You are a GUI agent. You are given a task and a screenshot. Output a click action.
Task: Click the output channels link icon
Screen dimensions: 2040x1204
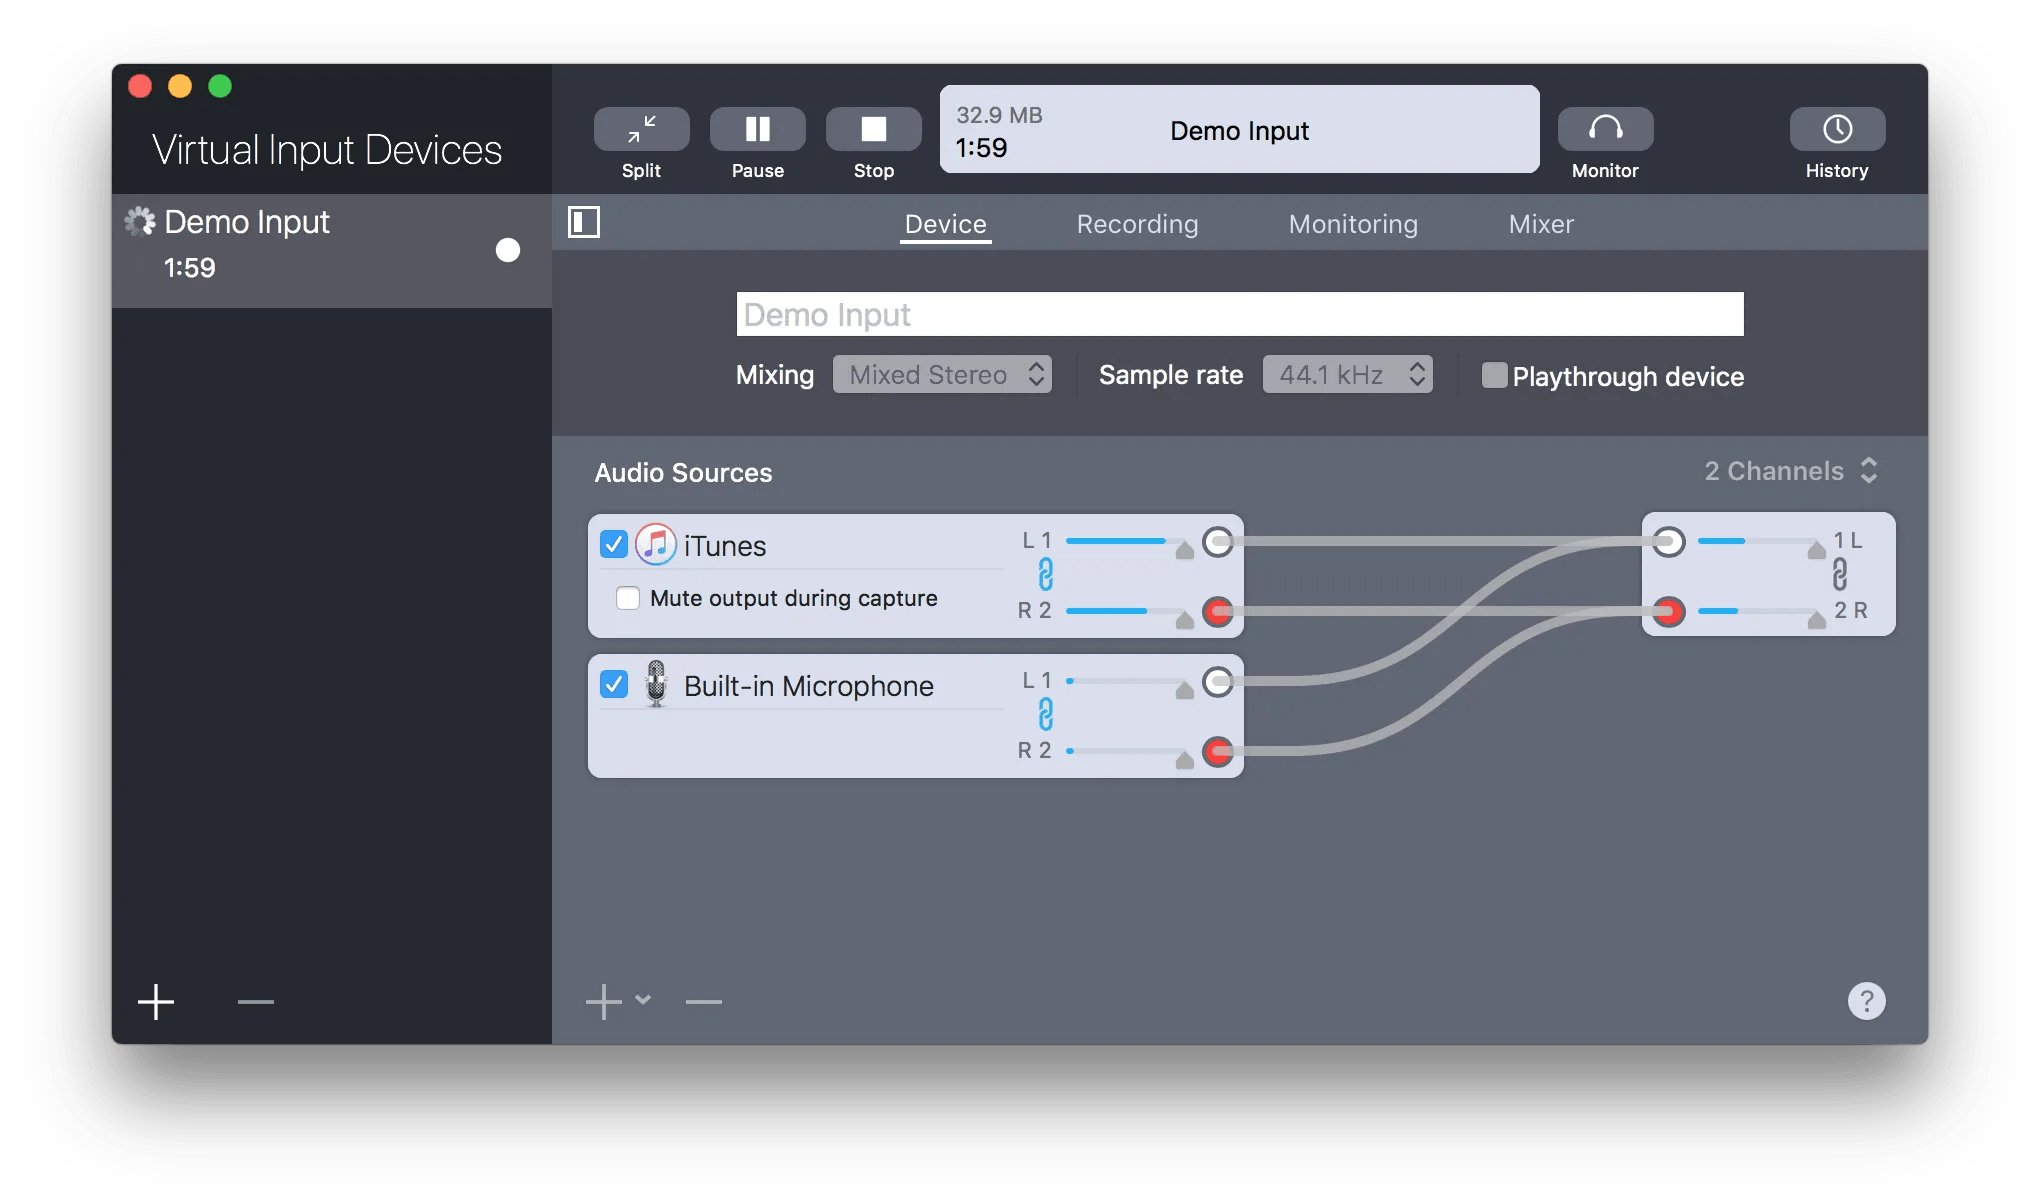pos(1839,575)
